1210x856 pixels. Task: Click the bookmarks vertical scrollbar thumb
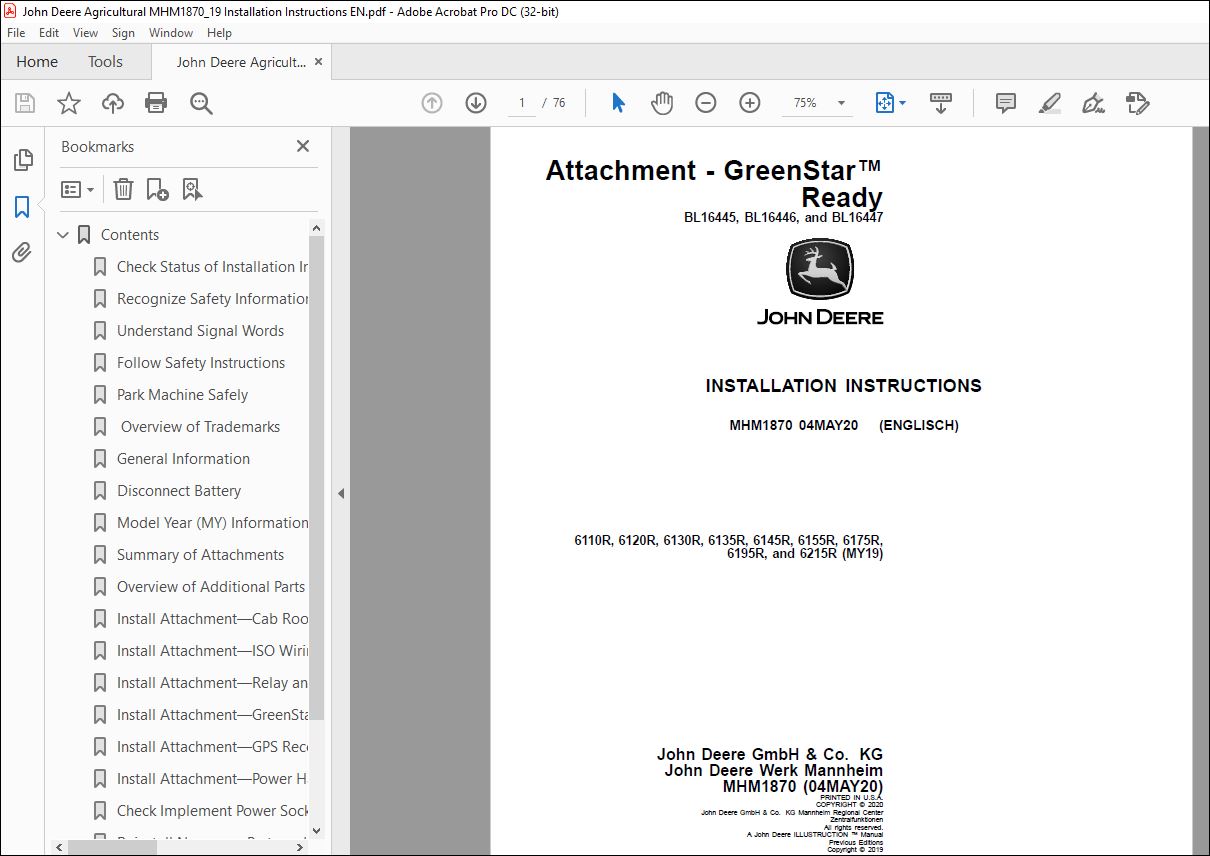tap(317, 478)
